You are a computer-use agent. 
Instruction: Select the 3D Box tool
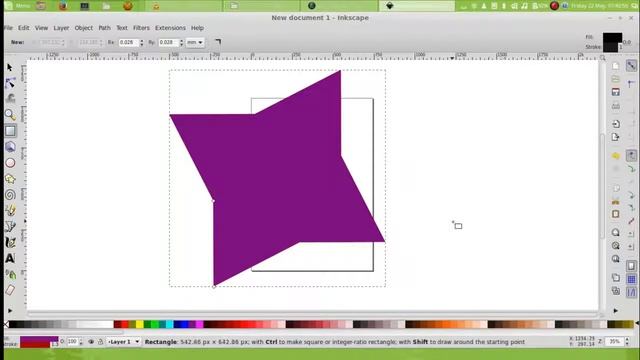click(x=11, y=147)
